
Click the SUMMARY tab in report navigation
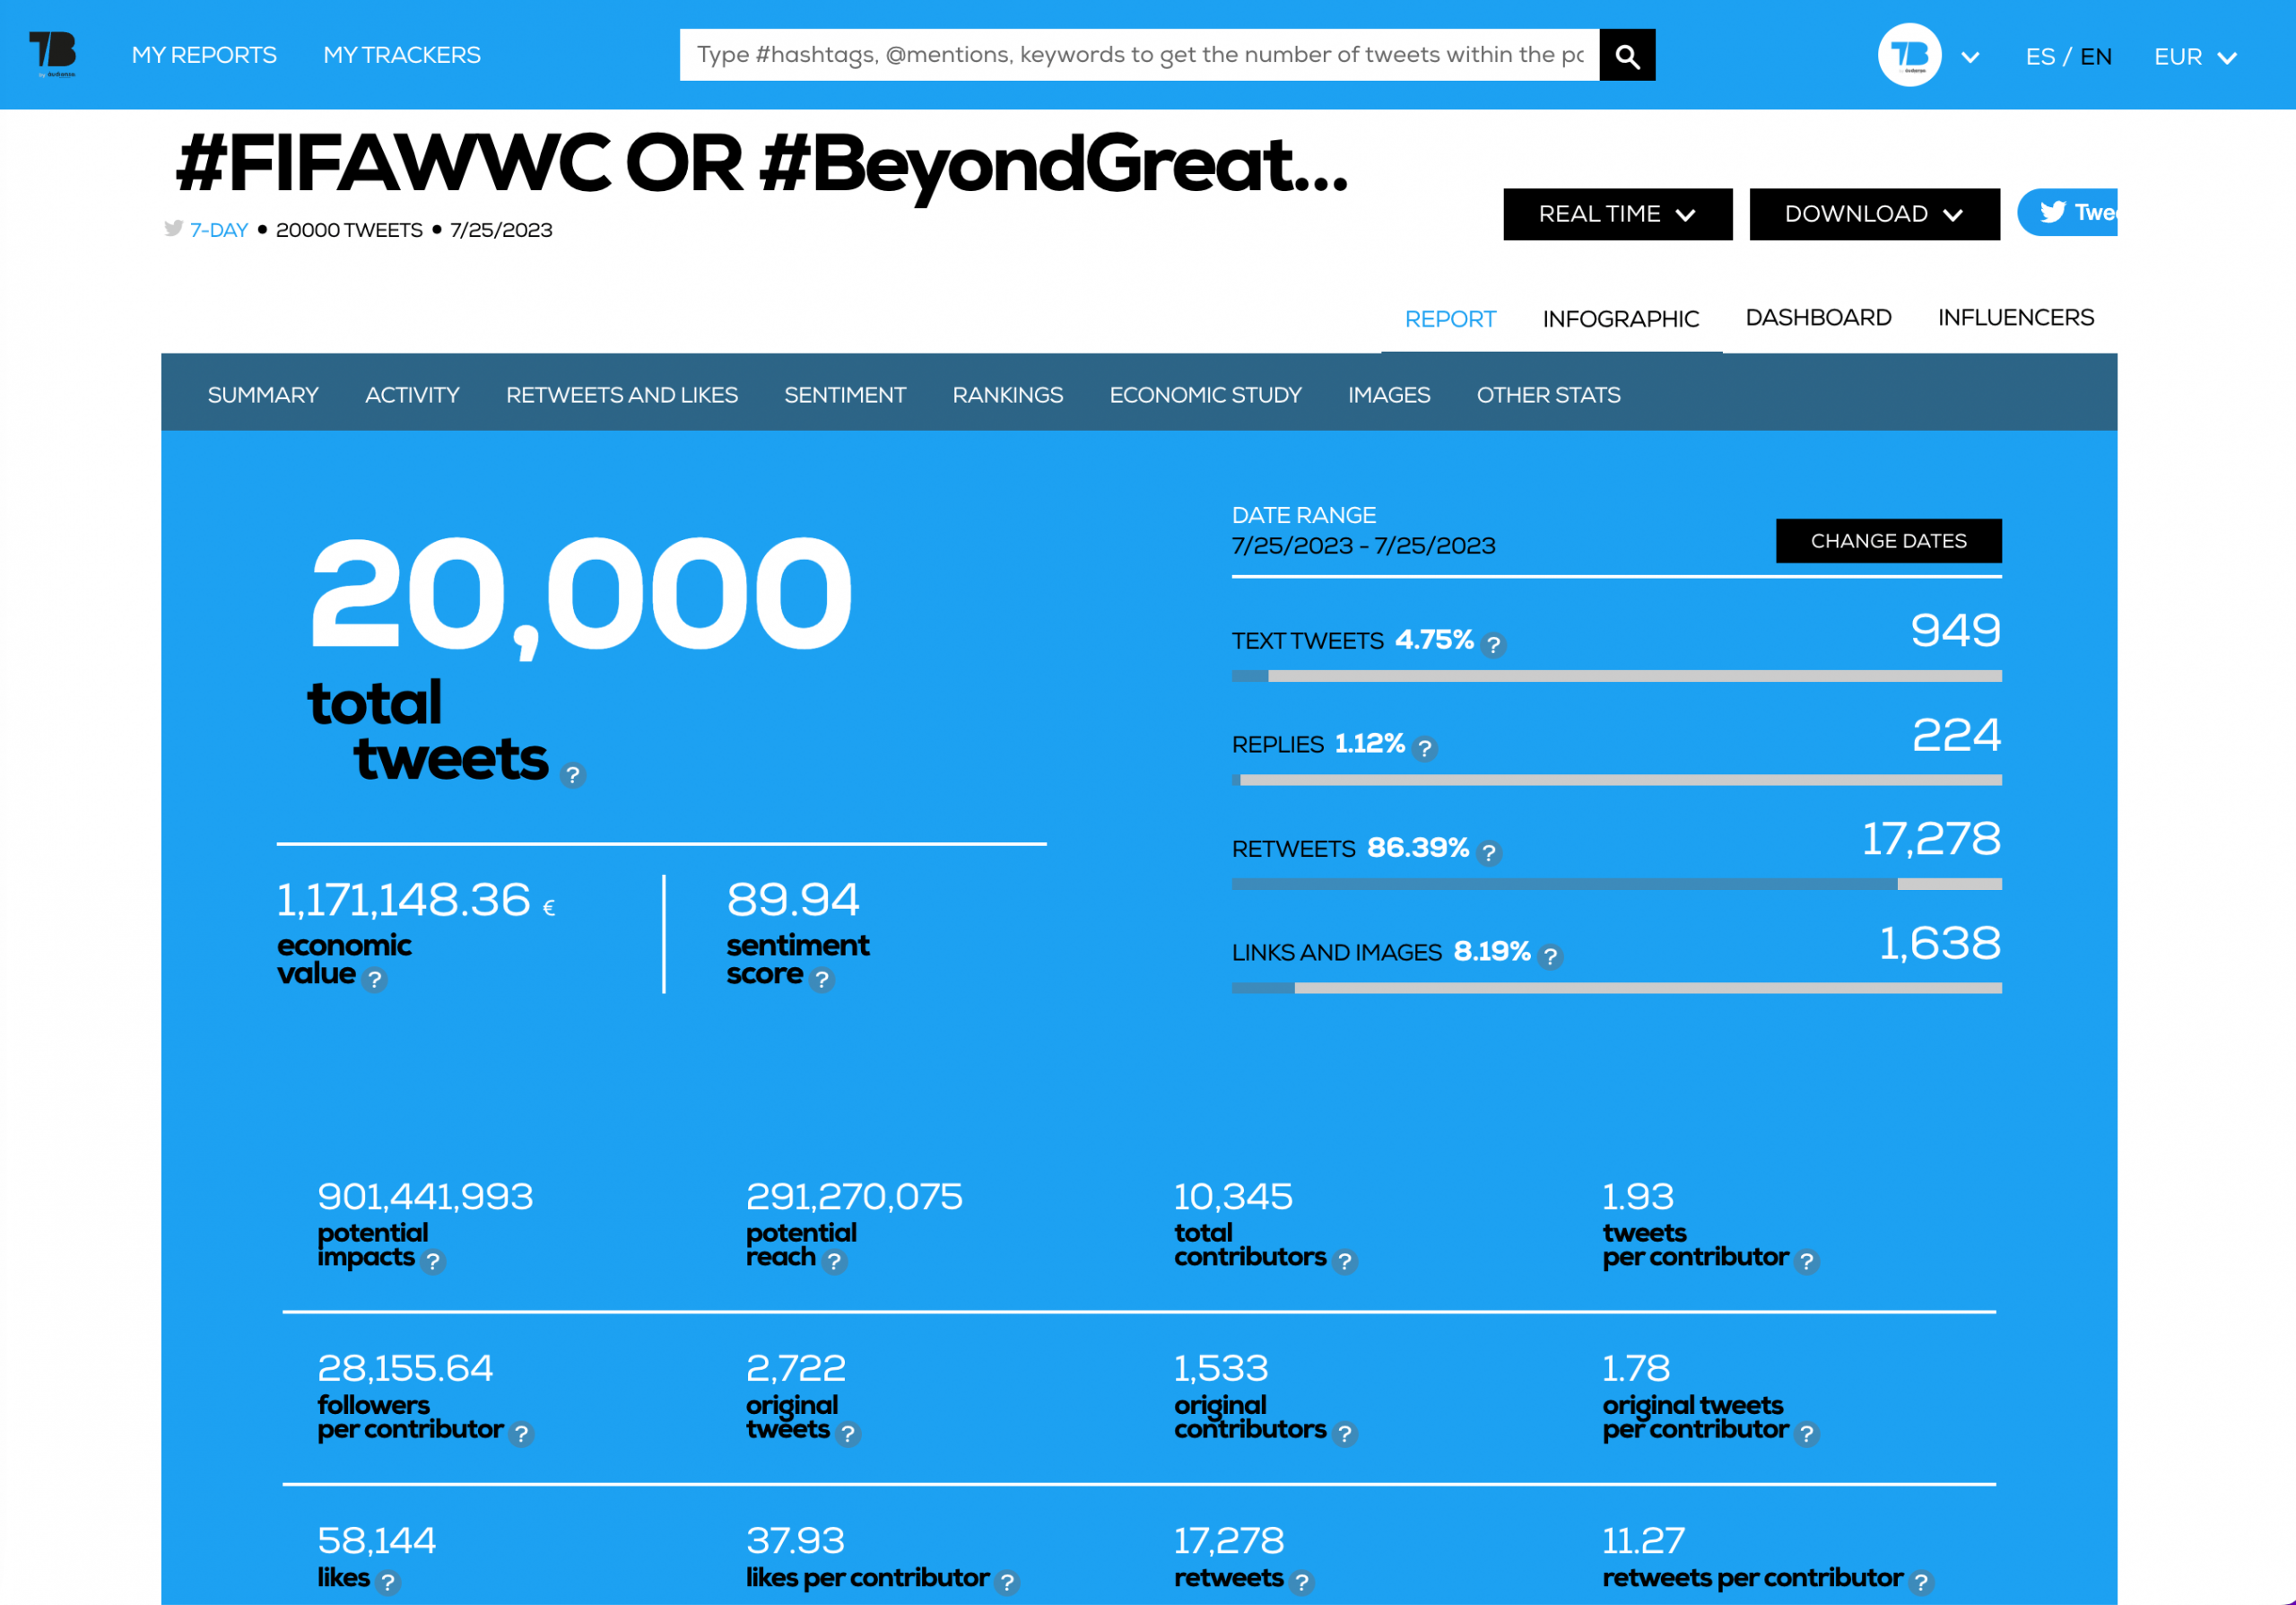tap(262, 394)
